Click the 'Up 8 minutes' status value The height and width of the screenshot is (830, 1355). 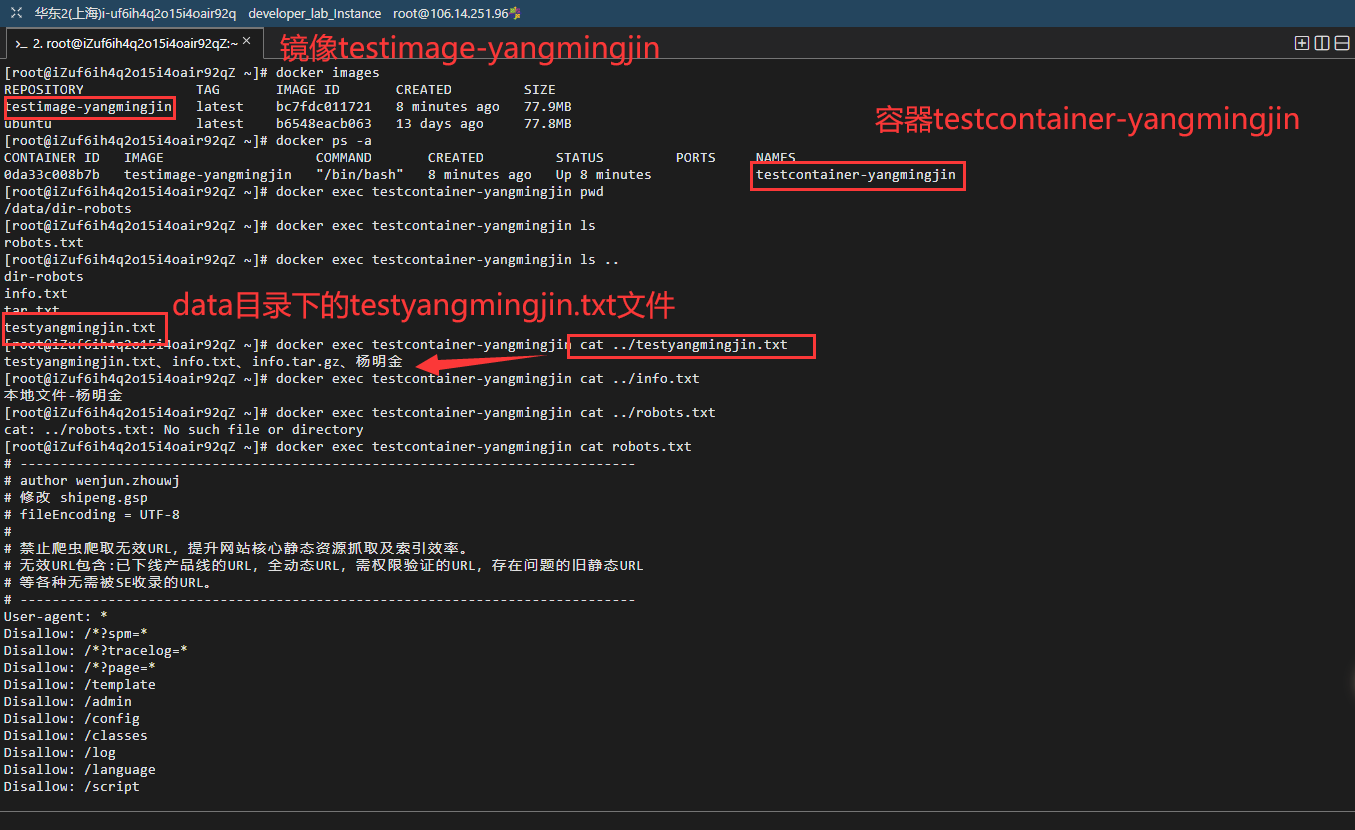pos(604,175)
